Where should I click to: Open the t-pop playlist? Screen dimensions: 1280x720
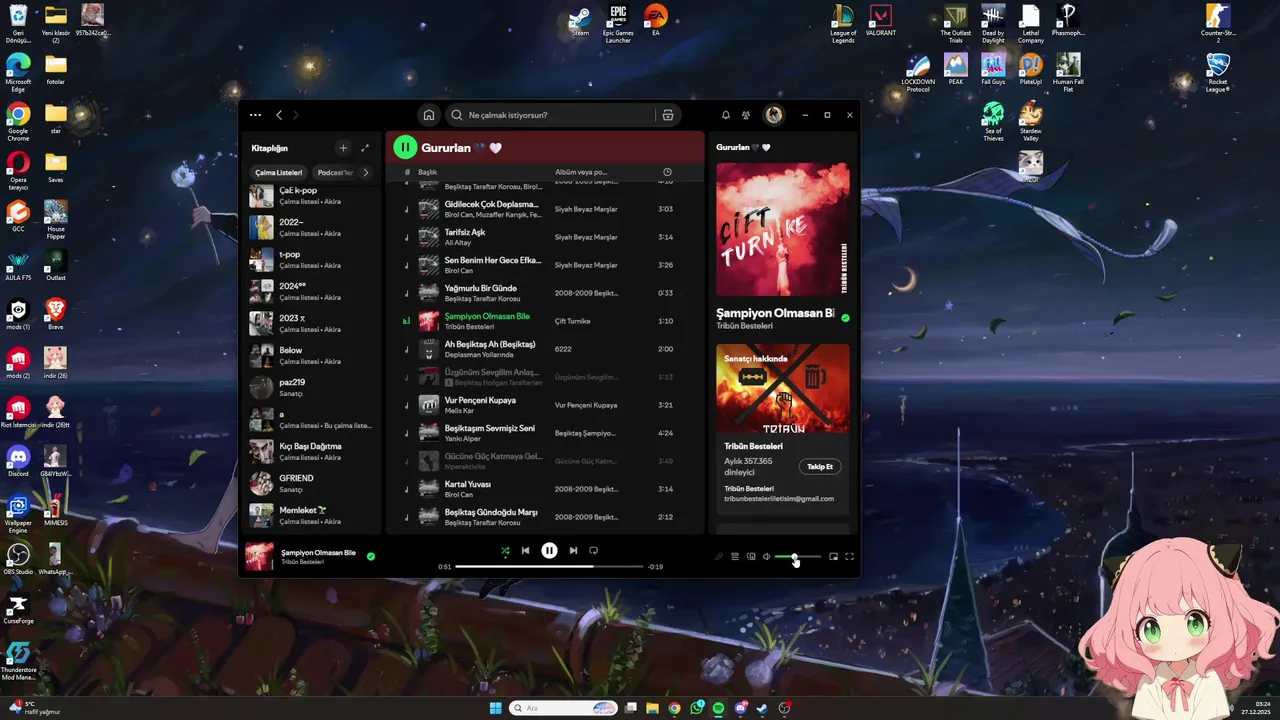pos(312,260)
